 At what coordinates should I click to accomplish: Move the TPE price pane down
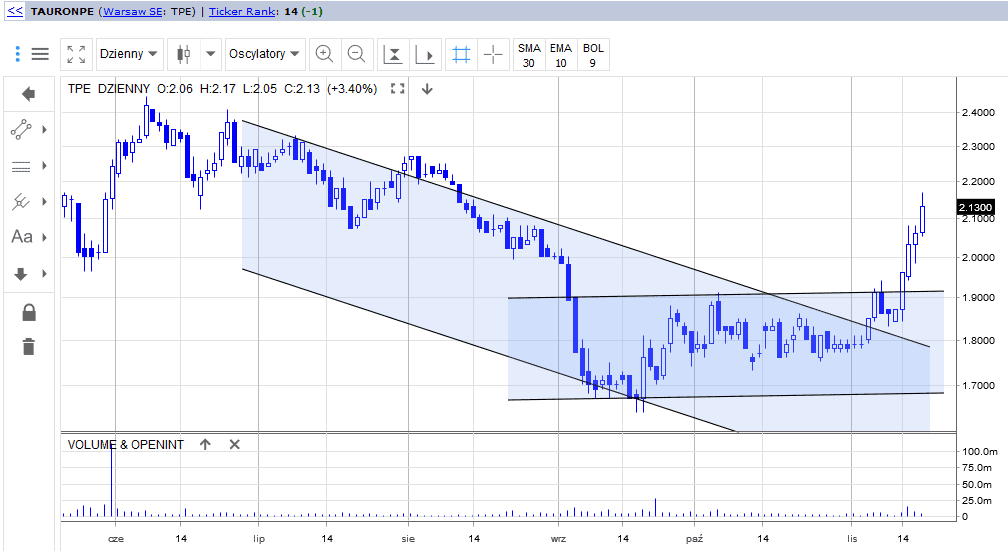(x=427, y=89)
